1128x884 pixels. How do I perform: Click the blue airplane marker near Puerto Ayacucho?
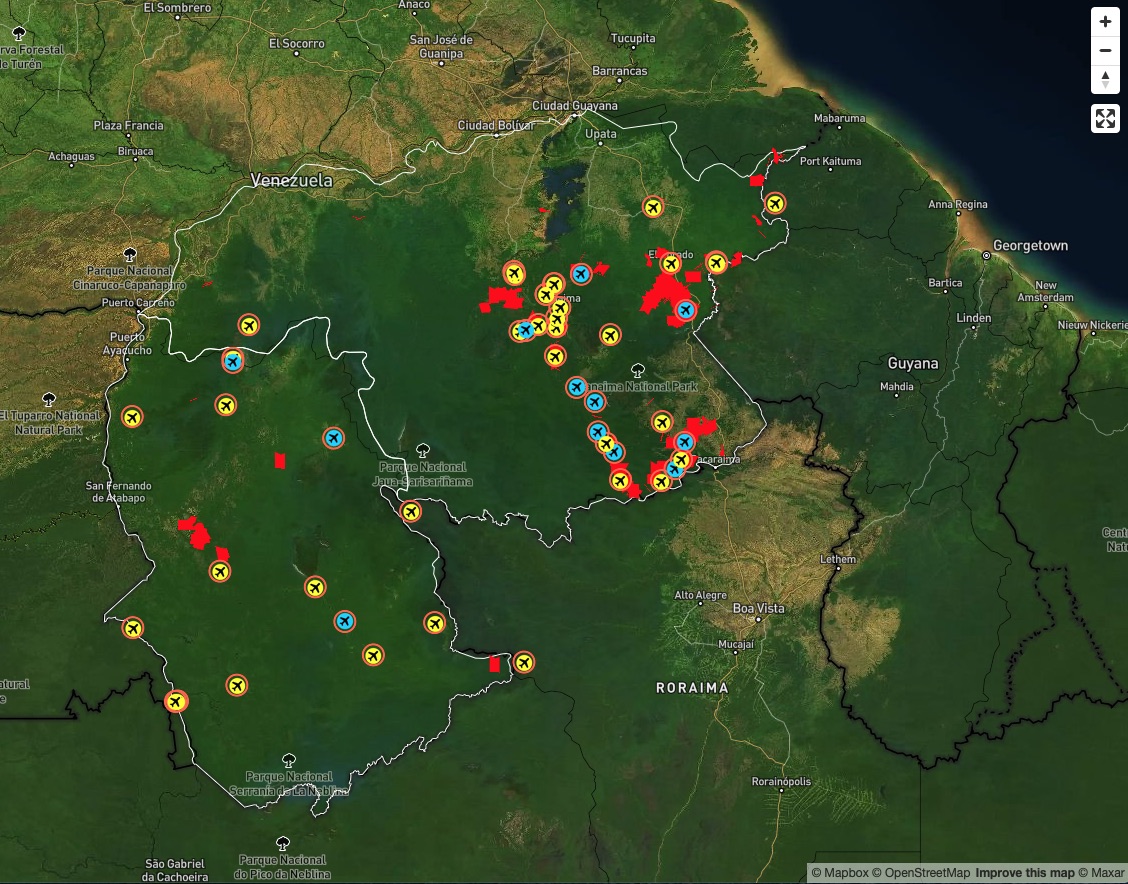(233, 361)
